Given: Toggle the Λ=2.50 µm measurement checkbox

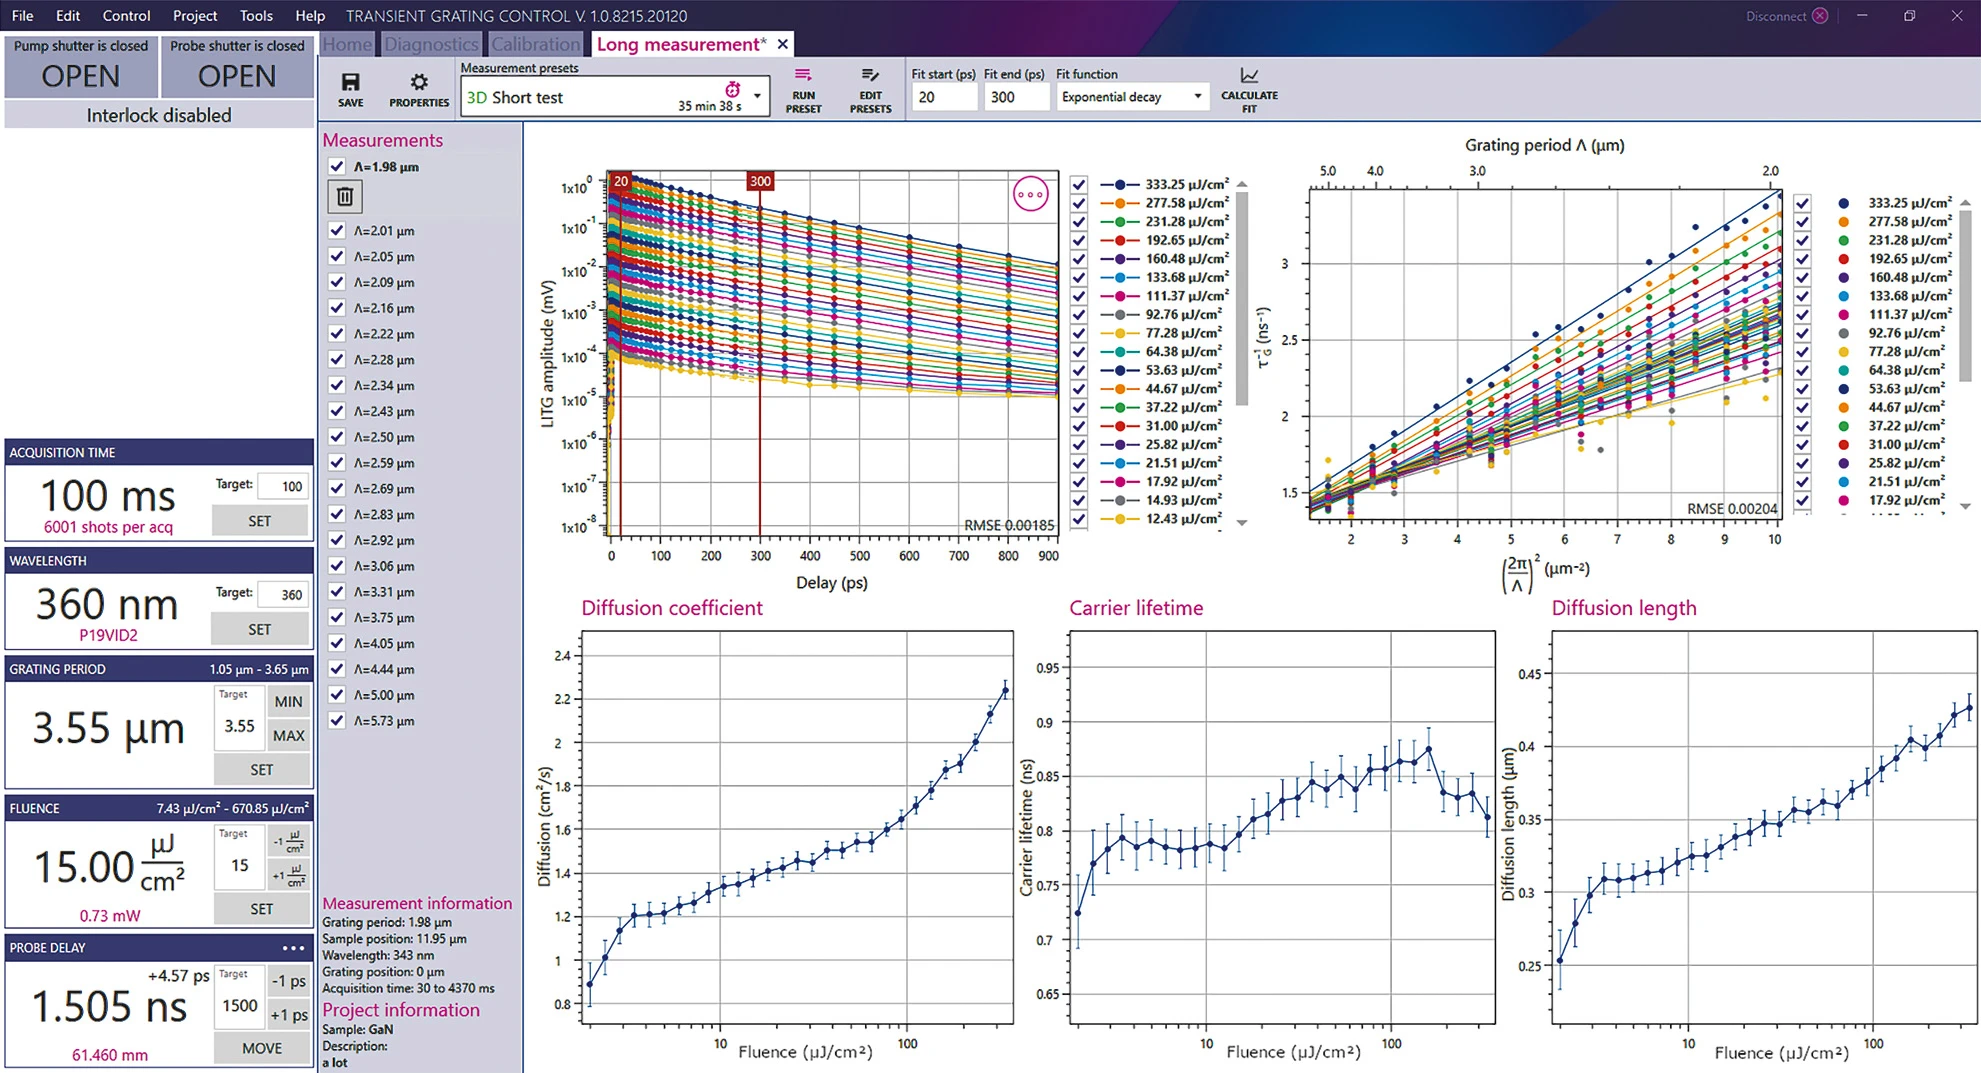Looking at the screenshot, I should (337, 437).
